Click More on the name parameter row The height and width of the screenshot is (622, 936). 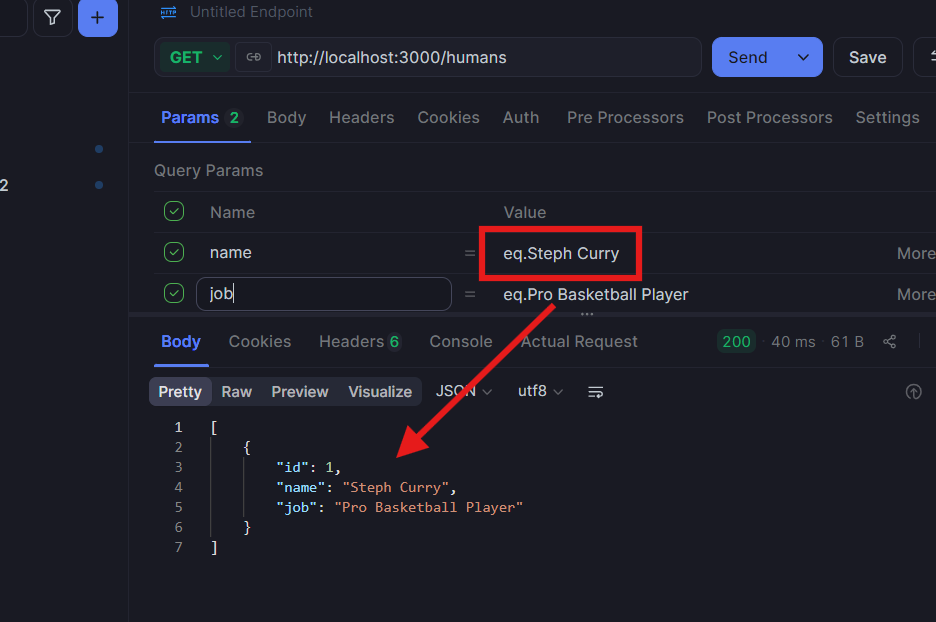click(914, 252)
